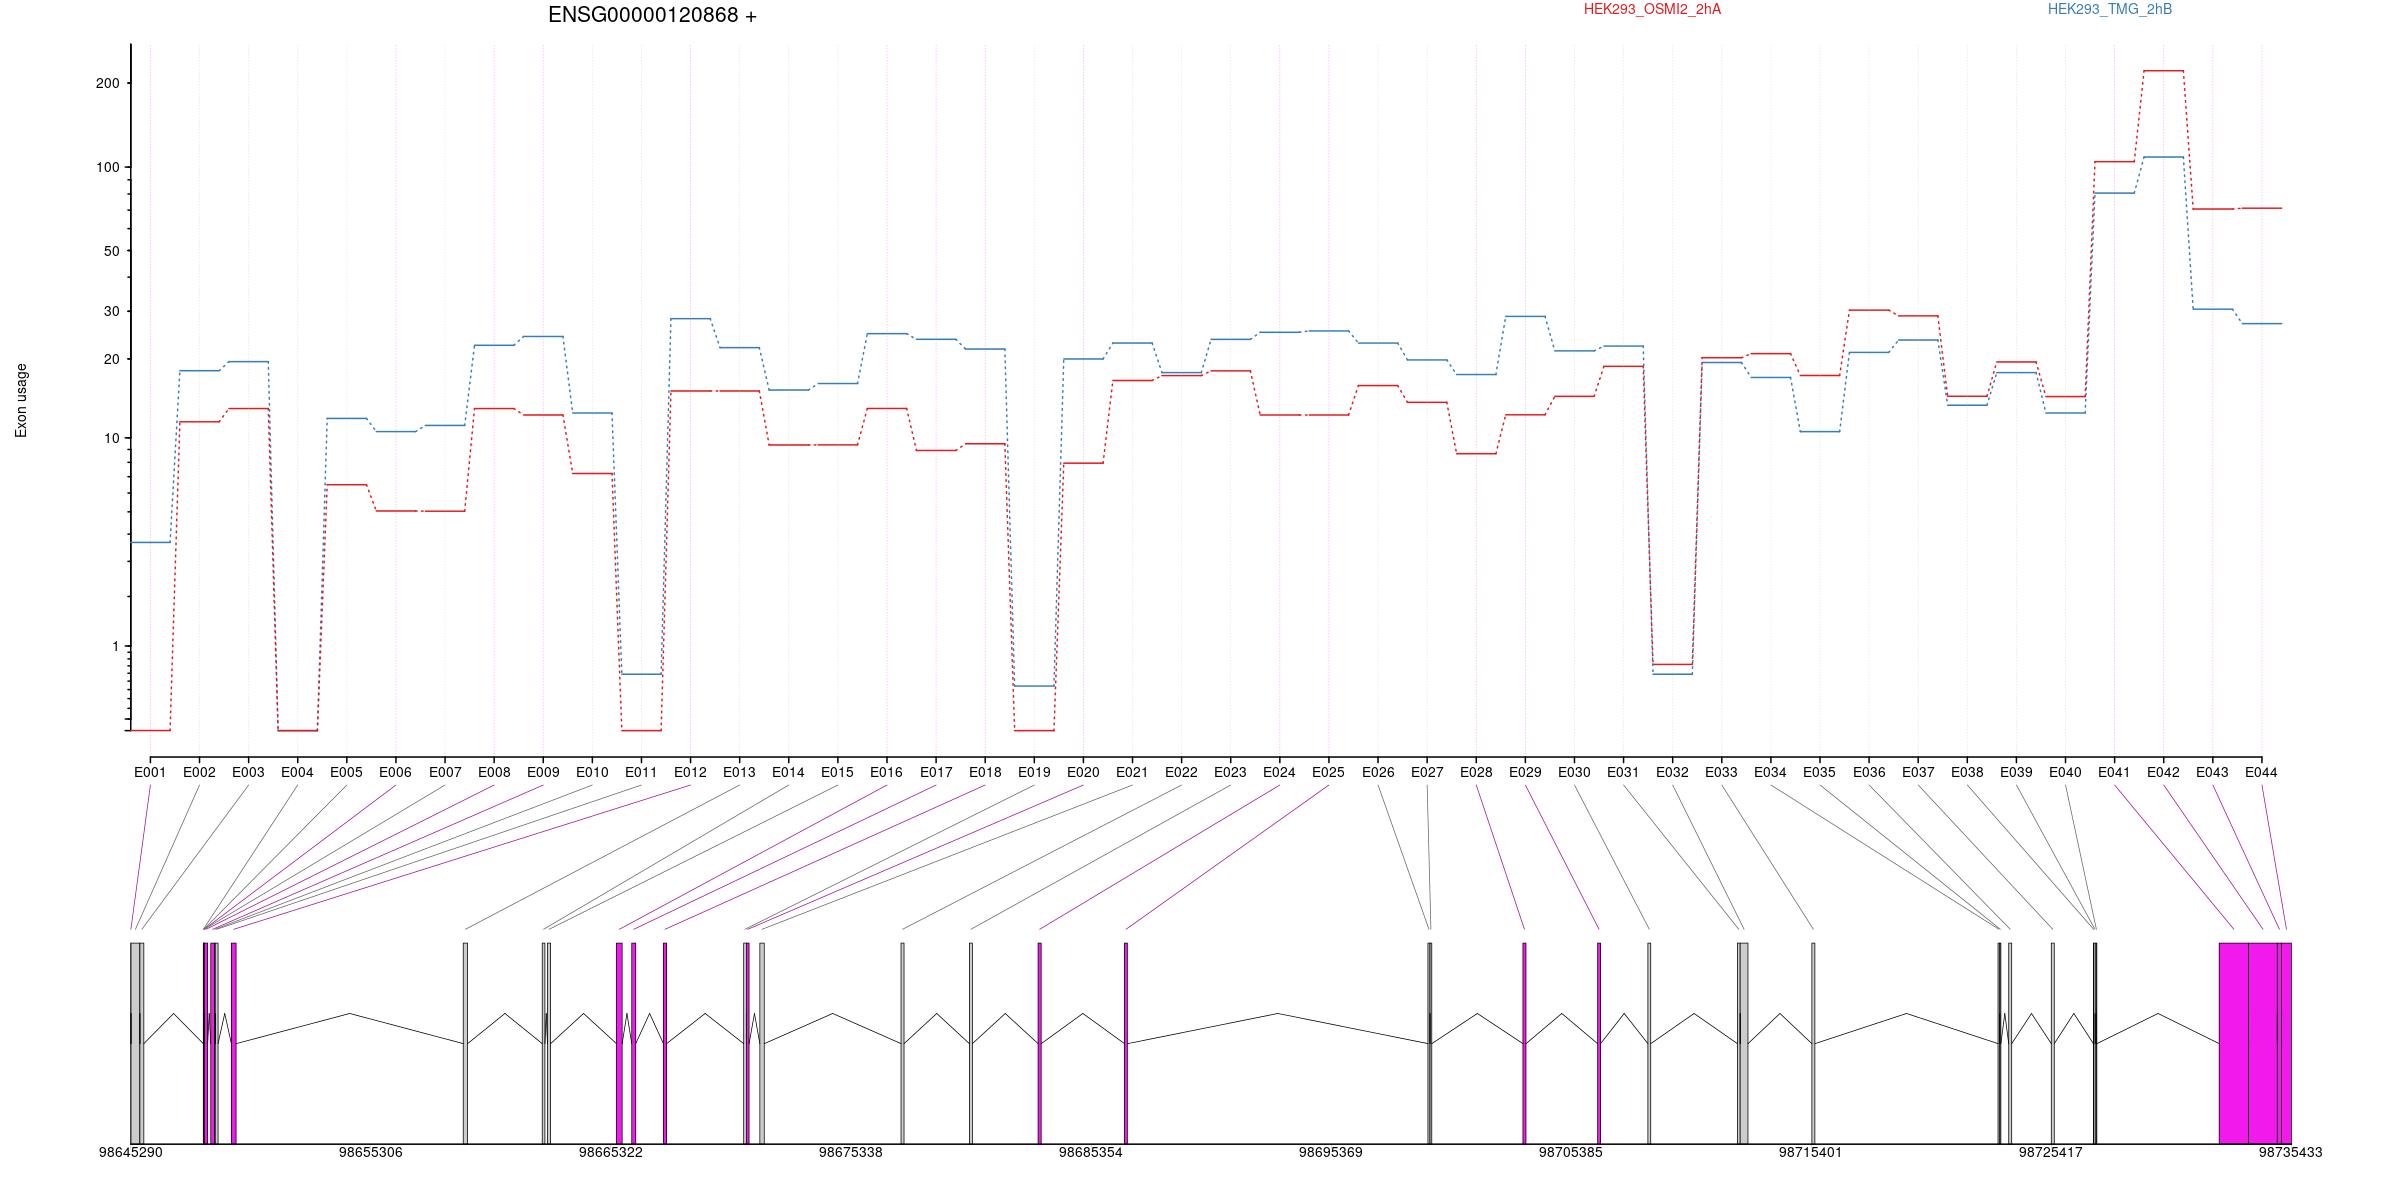Click exon label E006
This screenshot has height=1200, width=2400.
tap(395, 772)
